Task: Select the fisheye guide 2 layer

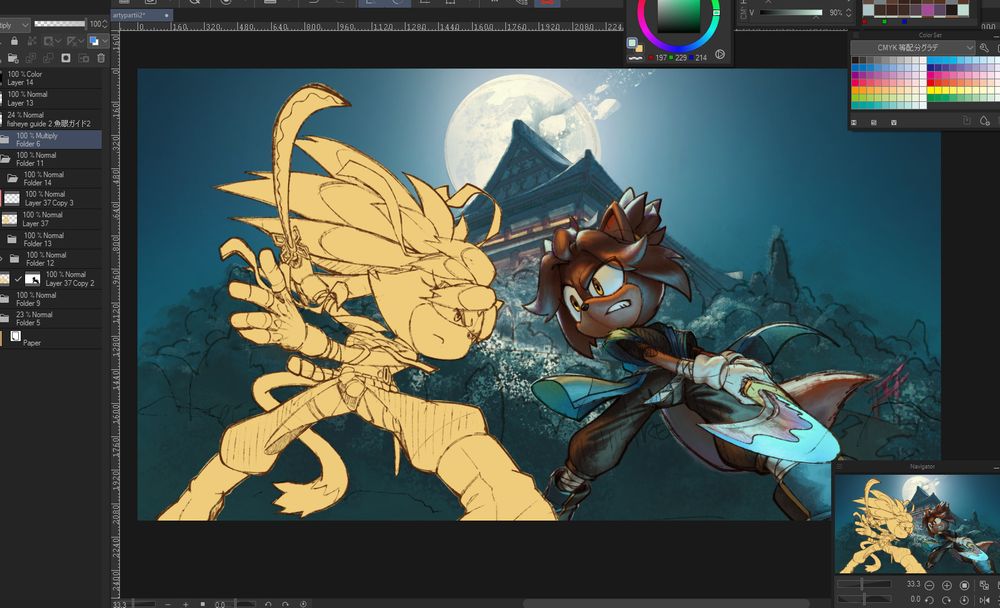Action: (51, 119)
